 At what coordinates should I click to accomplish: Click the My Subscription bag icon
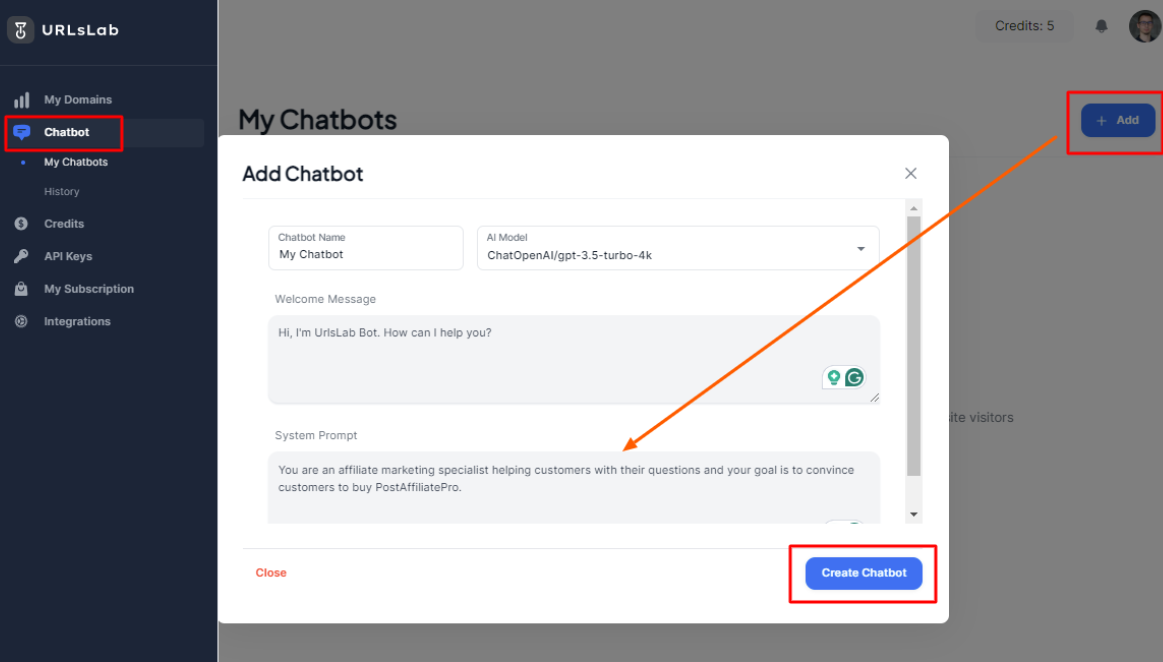pyautogui.click(x=22, y=288)
